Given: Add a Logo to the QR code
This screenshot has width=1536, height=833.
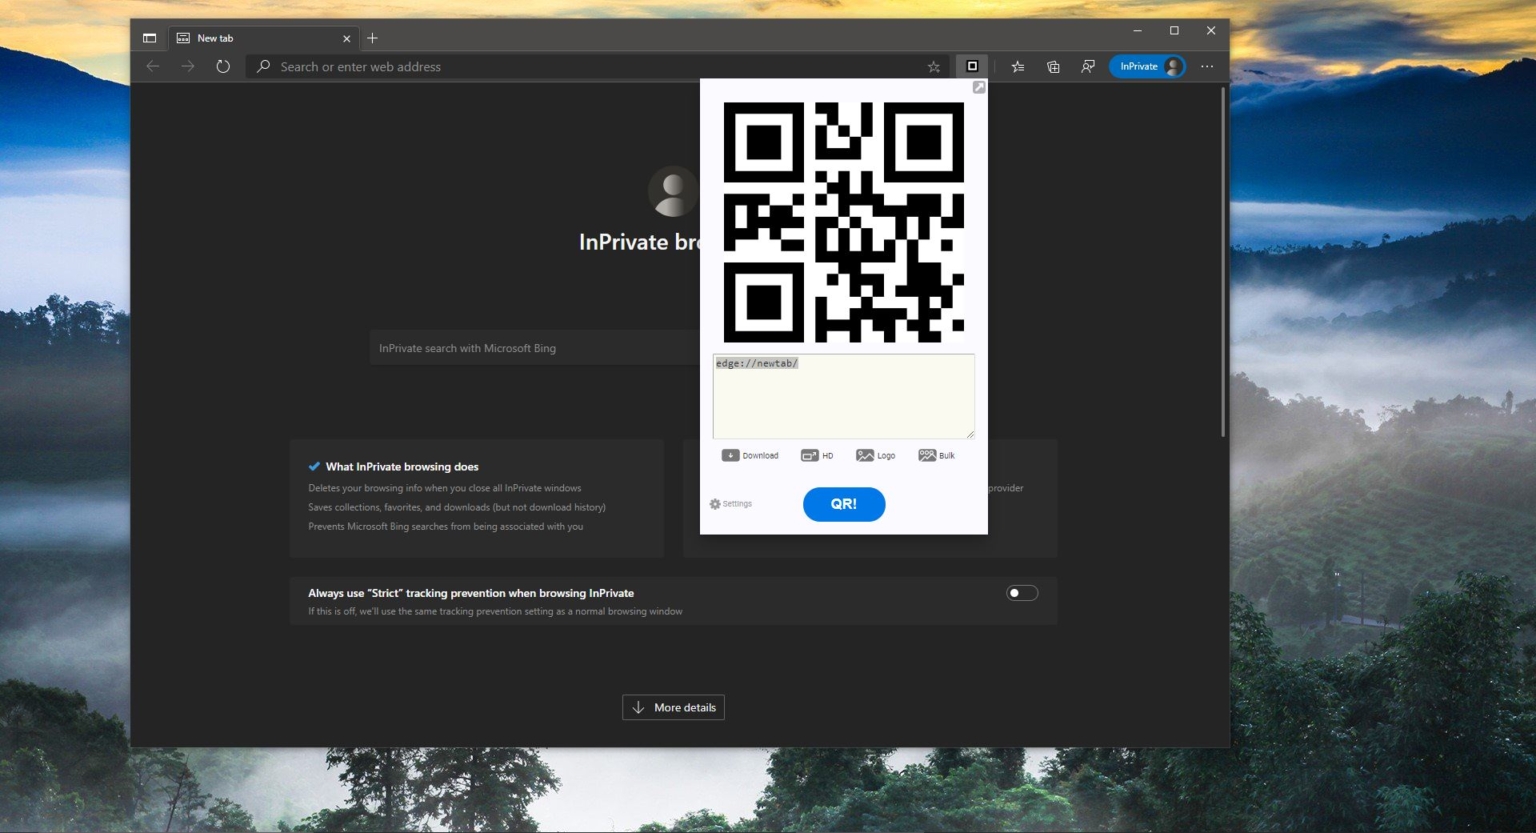Looking at the screenshot, I should pyautogui.click(x=874, y=455).
